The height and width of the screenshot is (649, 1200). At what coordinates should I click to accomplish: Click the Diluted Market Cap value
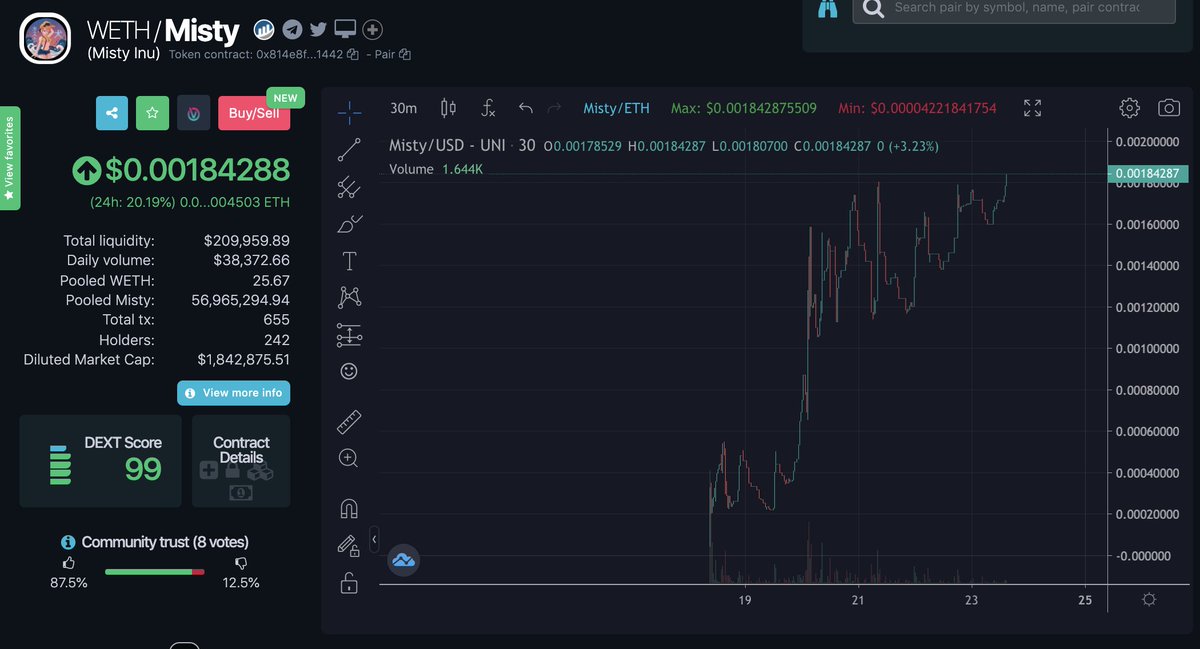click(x=243, y=360)
